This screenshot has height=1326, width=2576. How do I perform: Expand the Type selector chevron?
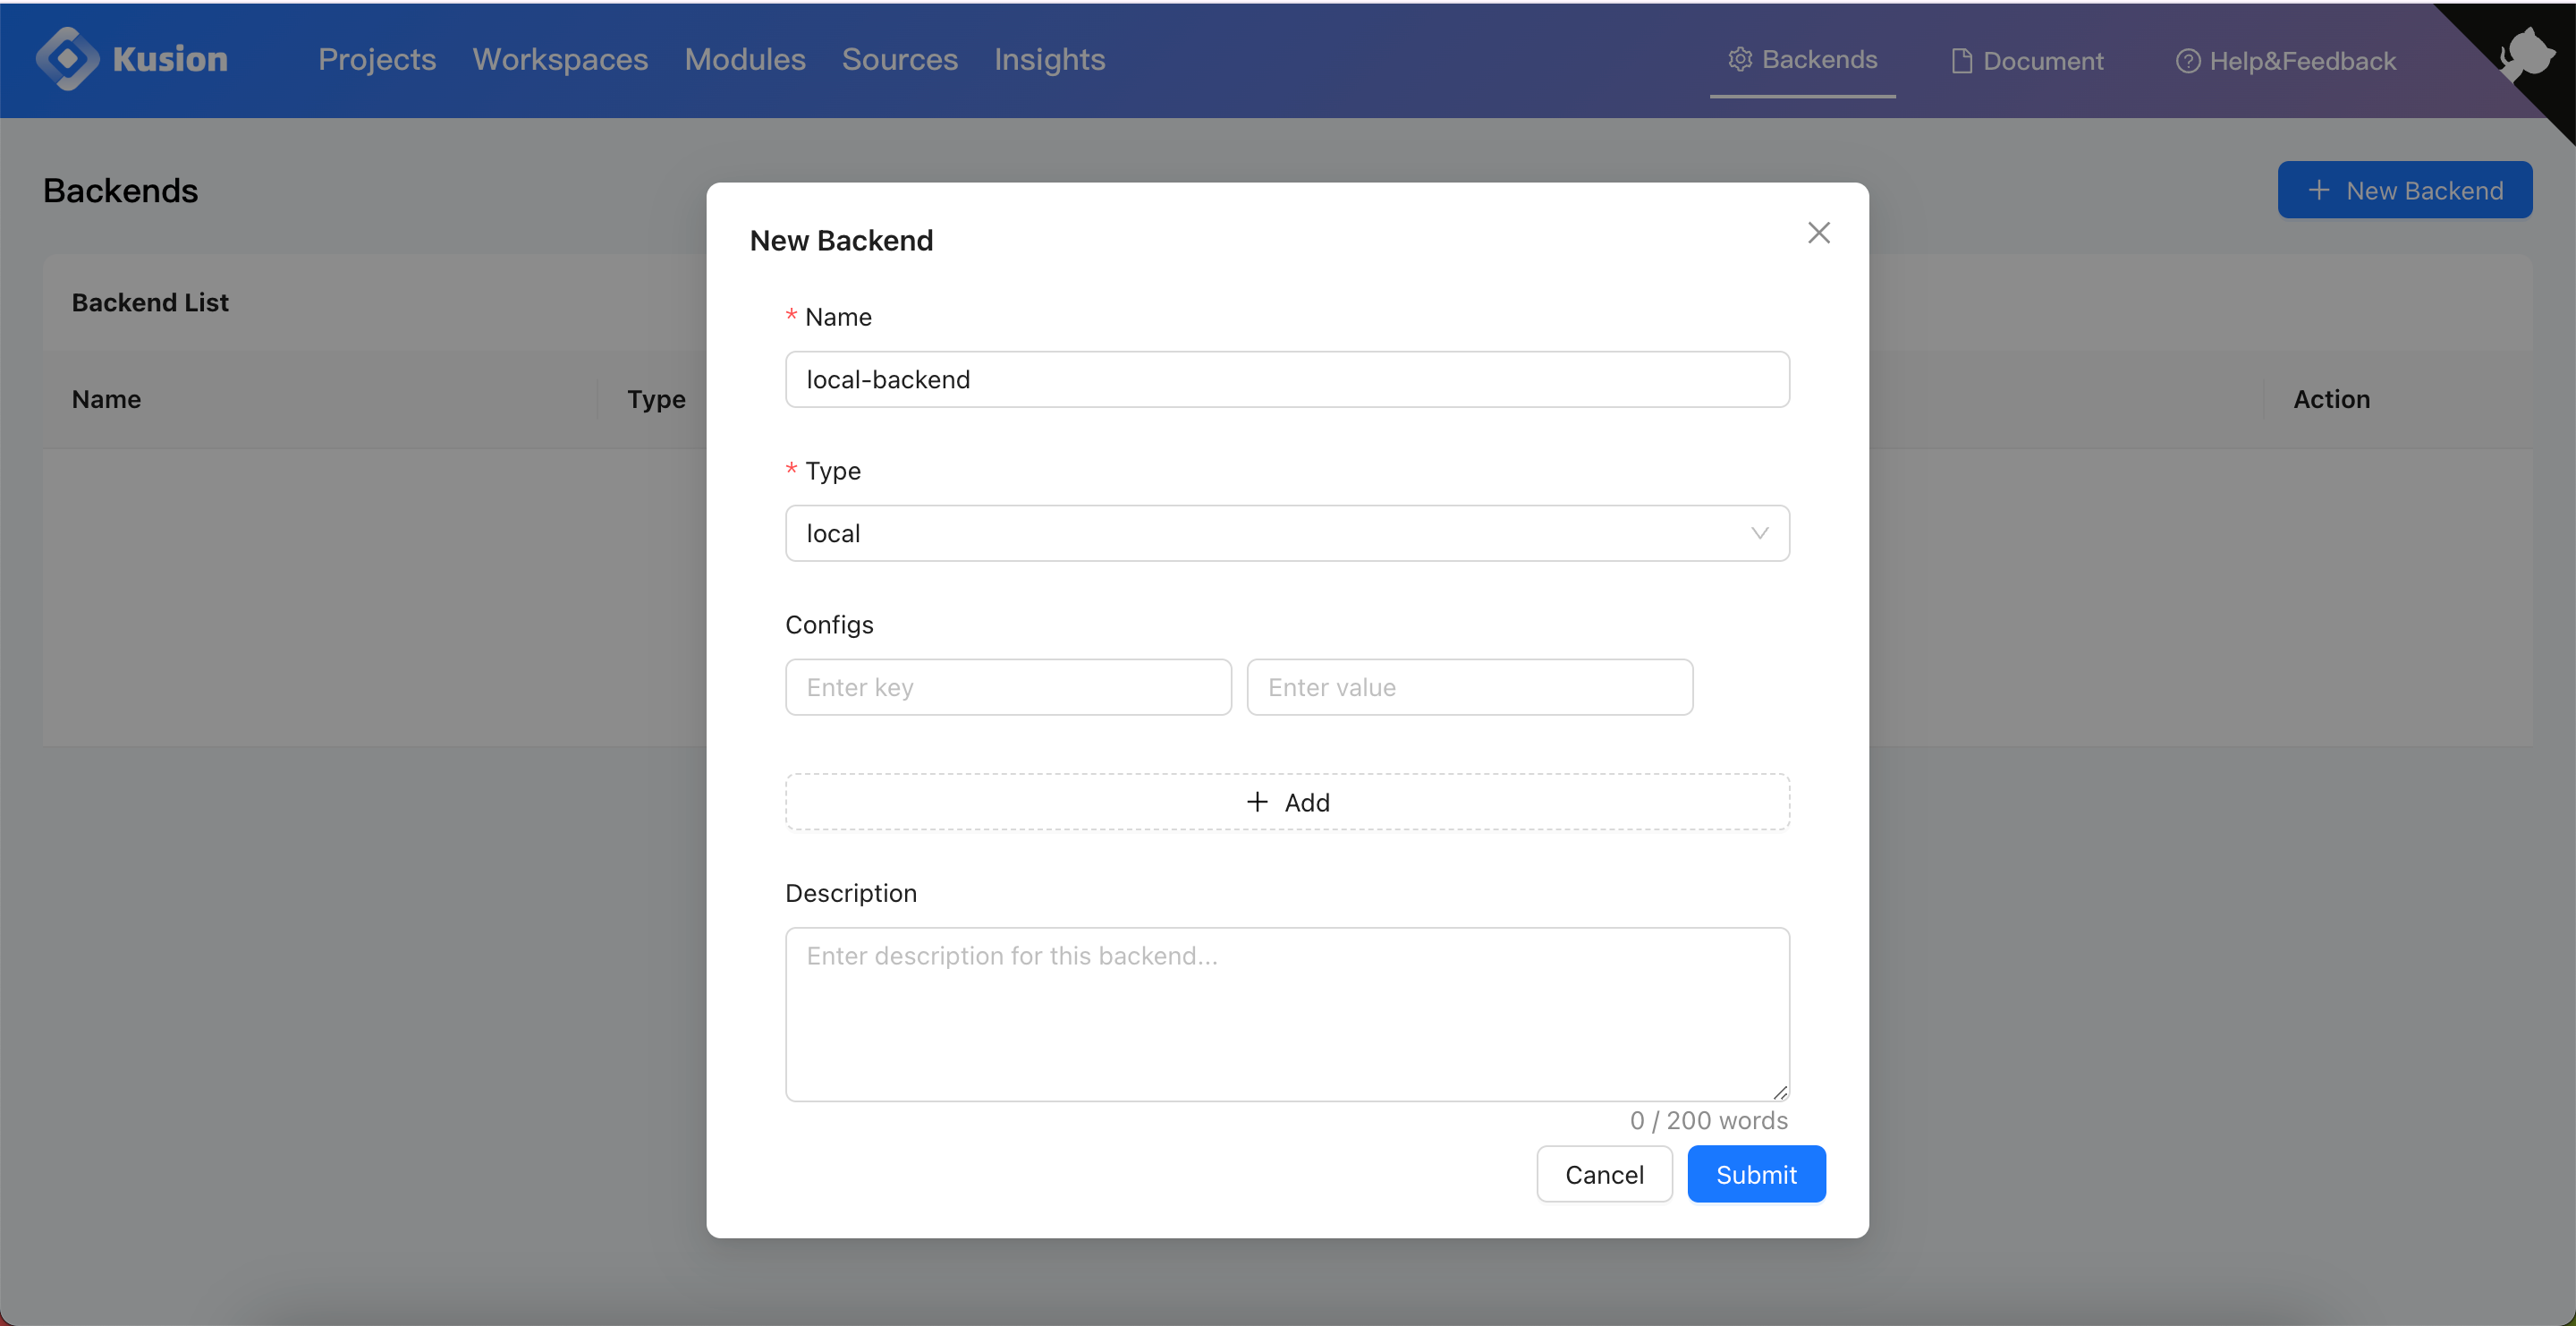(x=1759, y=533)
